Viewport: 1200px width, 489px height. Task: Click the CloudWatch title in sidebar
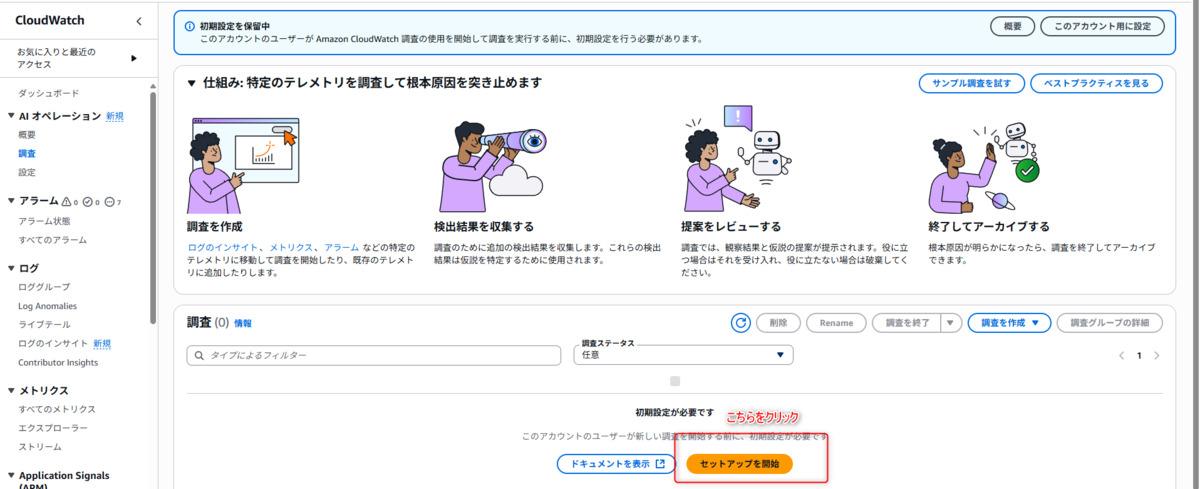pos(48,21)
